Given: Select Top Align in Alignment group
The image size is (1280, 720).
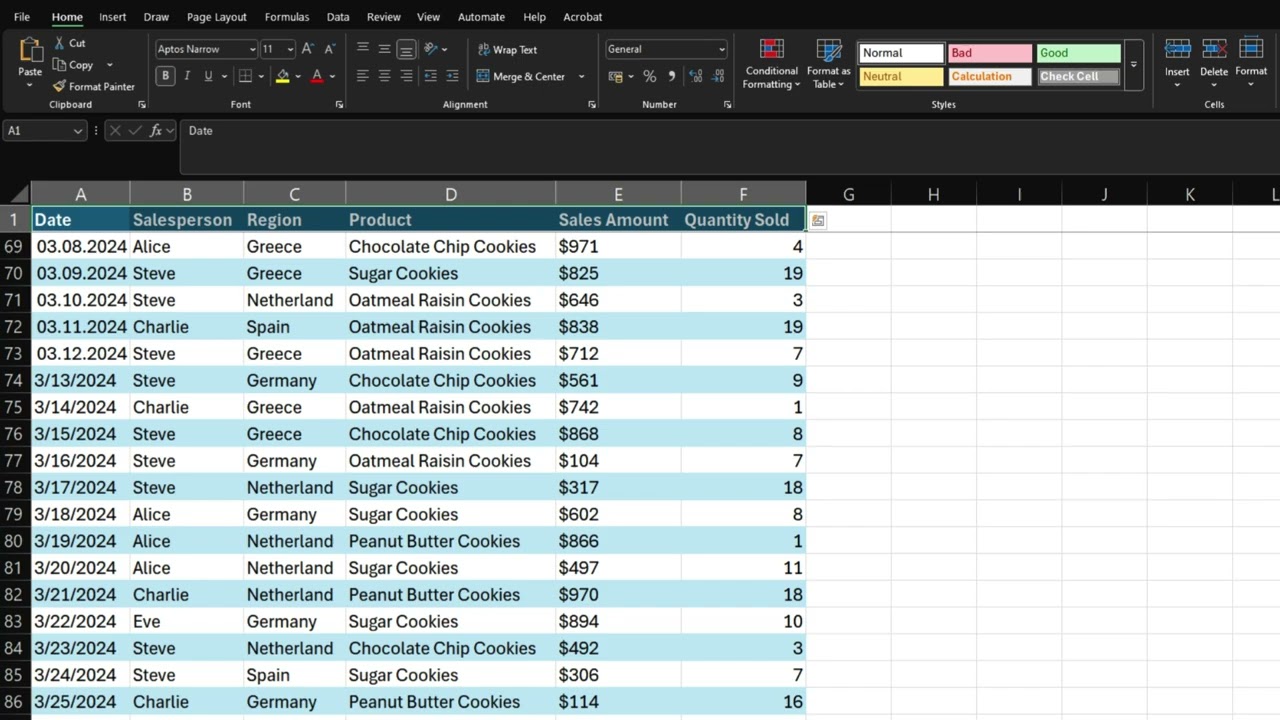Looking at the screenshot, I should tap(362, 49).
